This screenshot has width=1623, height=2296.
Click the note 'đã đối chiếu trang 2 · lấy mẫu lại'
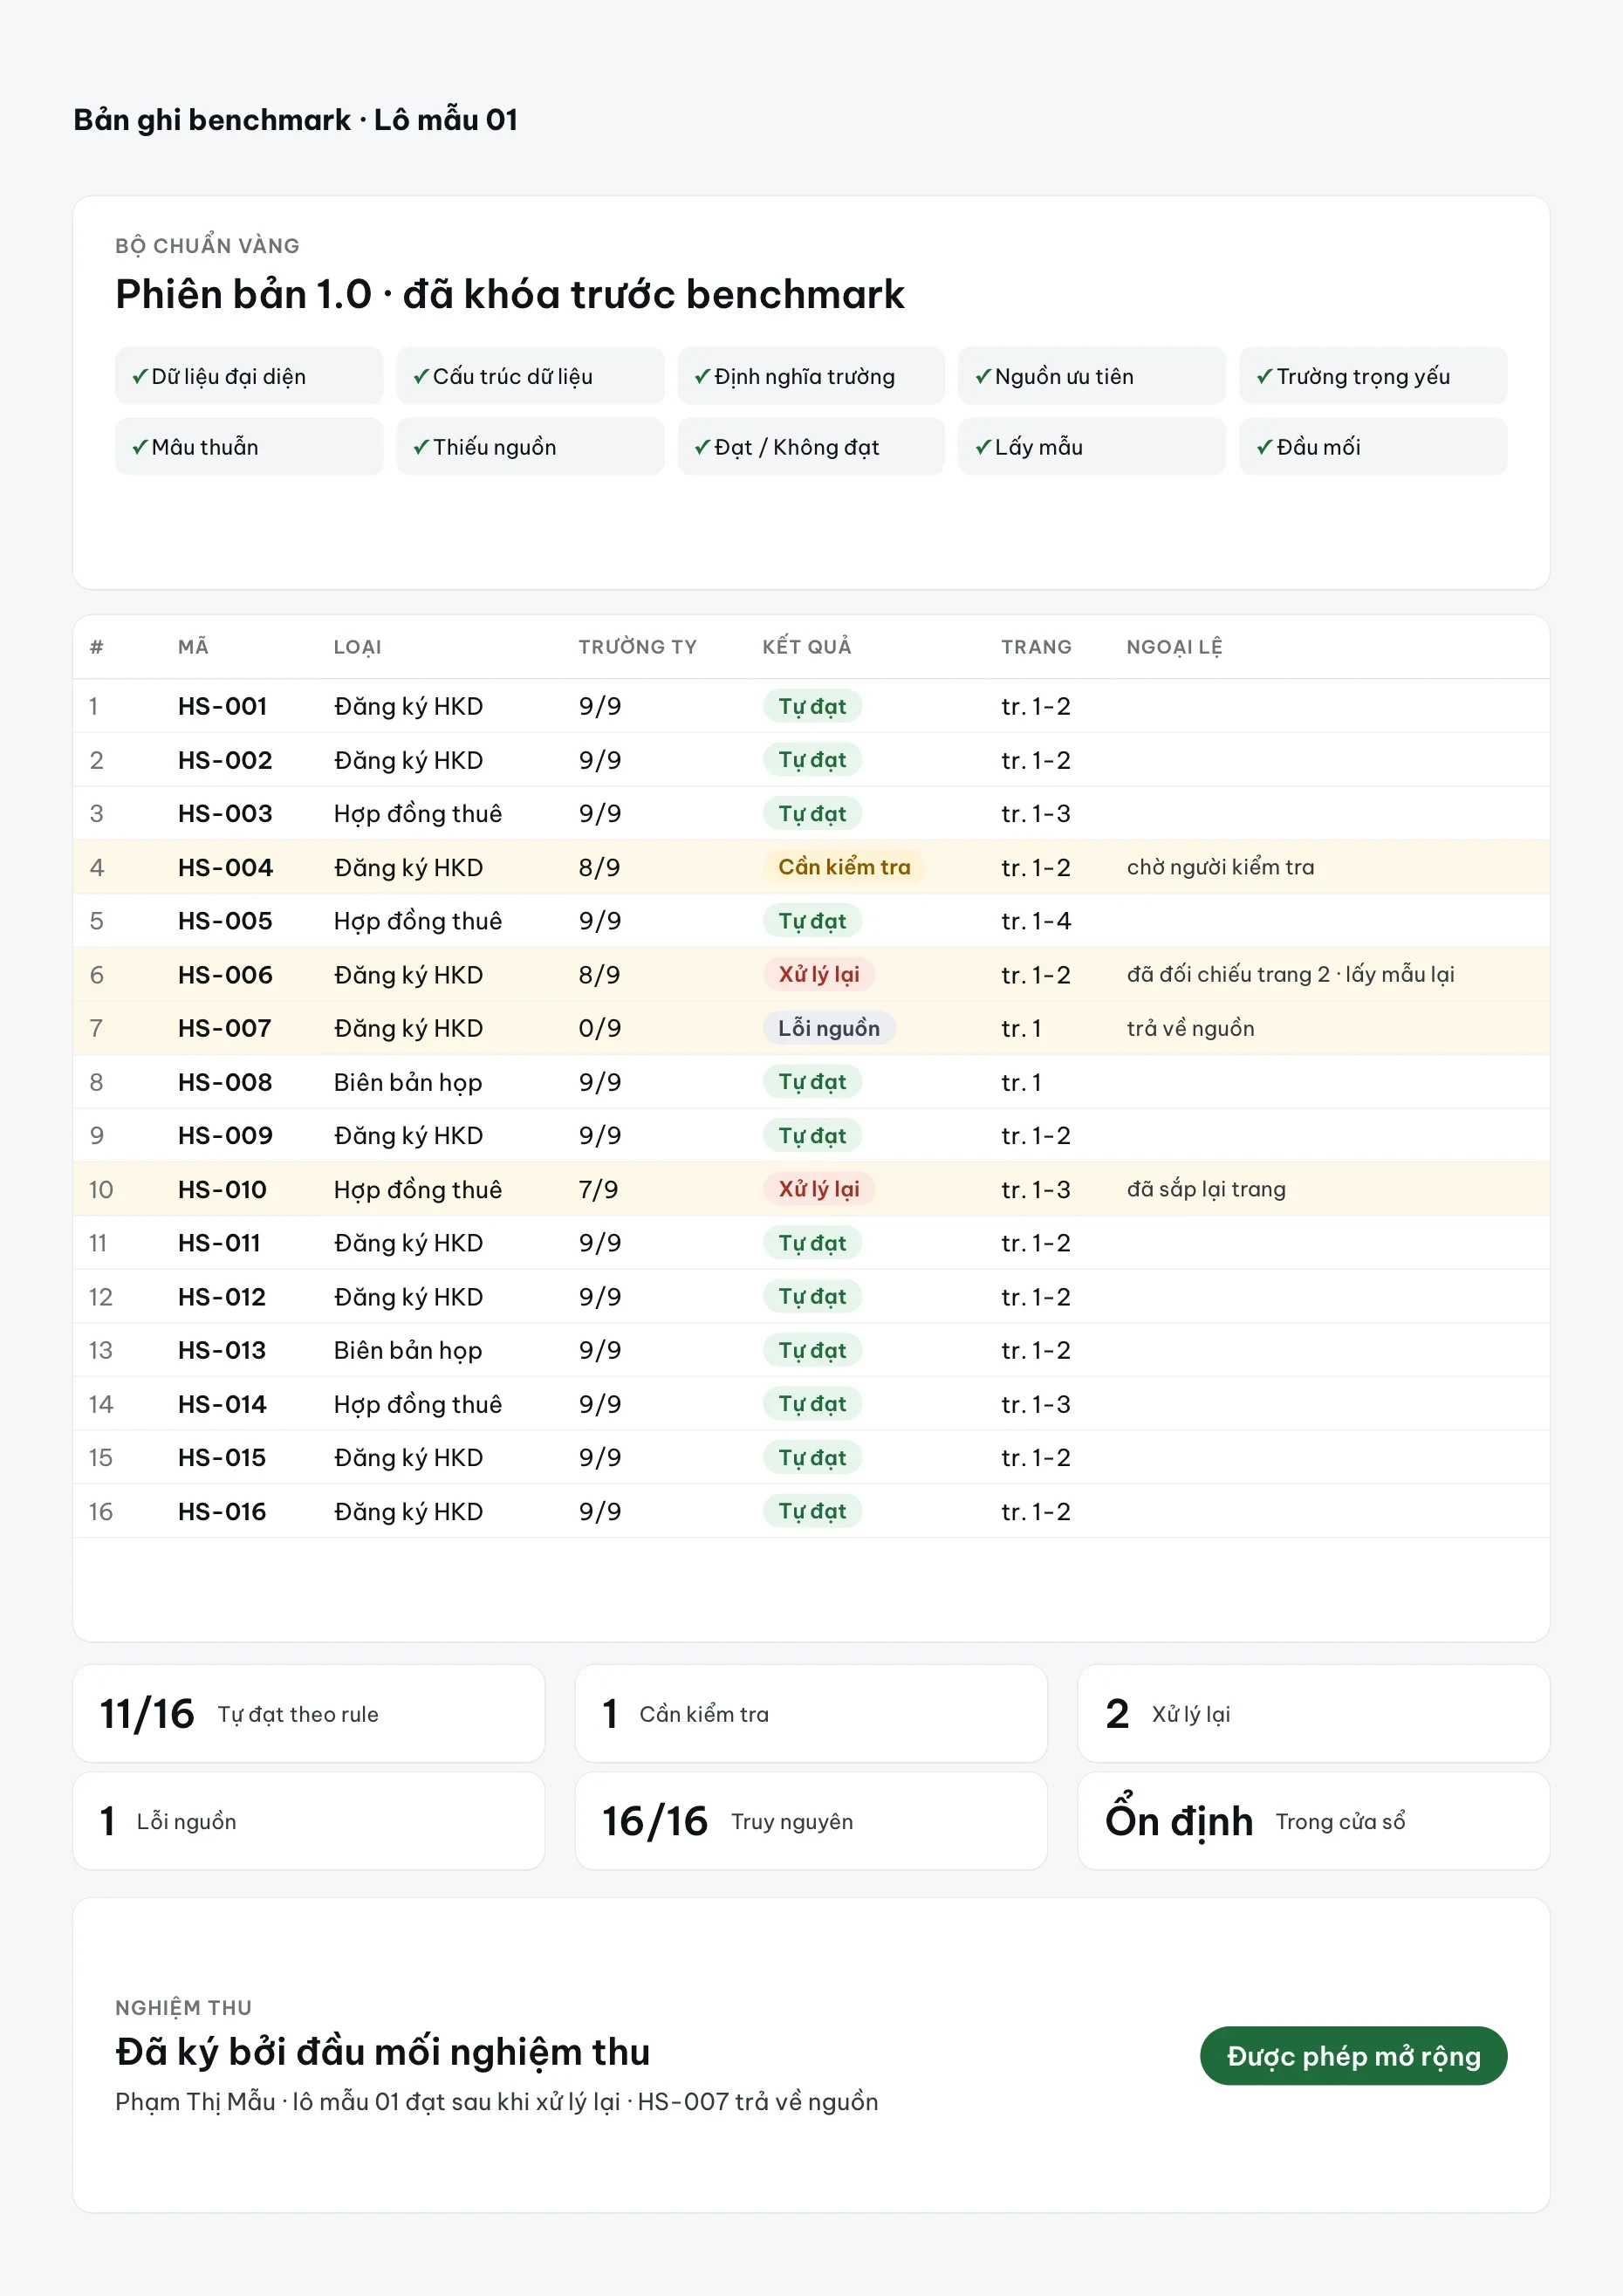pos(1290,974)
